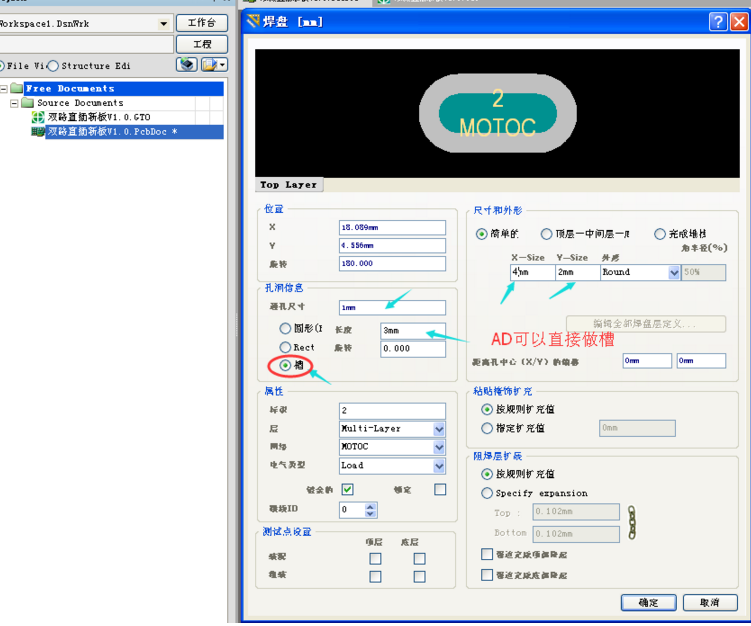The image size is (751, 626).
Task: Click the Source Documents folder icon
Action: click(x=28, y=103)
